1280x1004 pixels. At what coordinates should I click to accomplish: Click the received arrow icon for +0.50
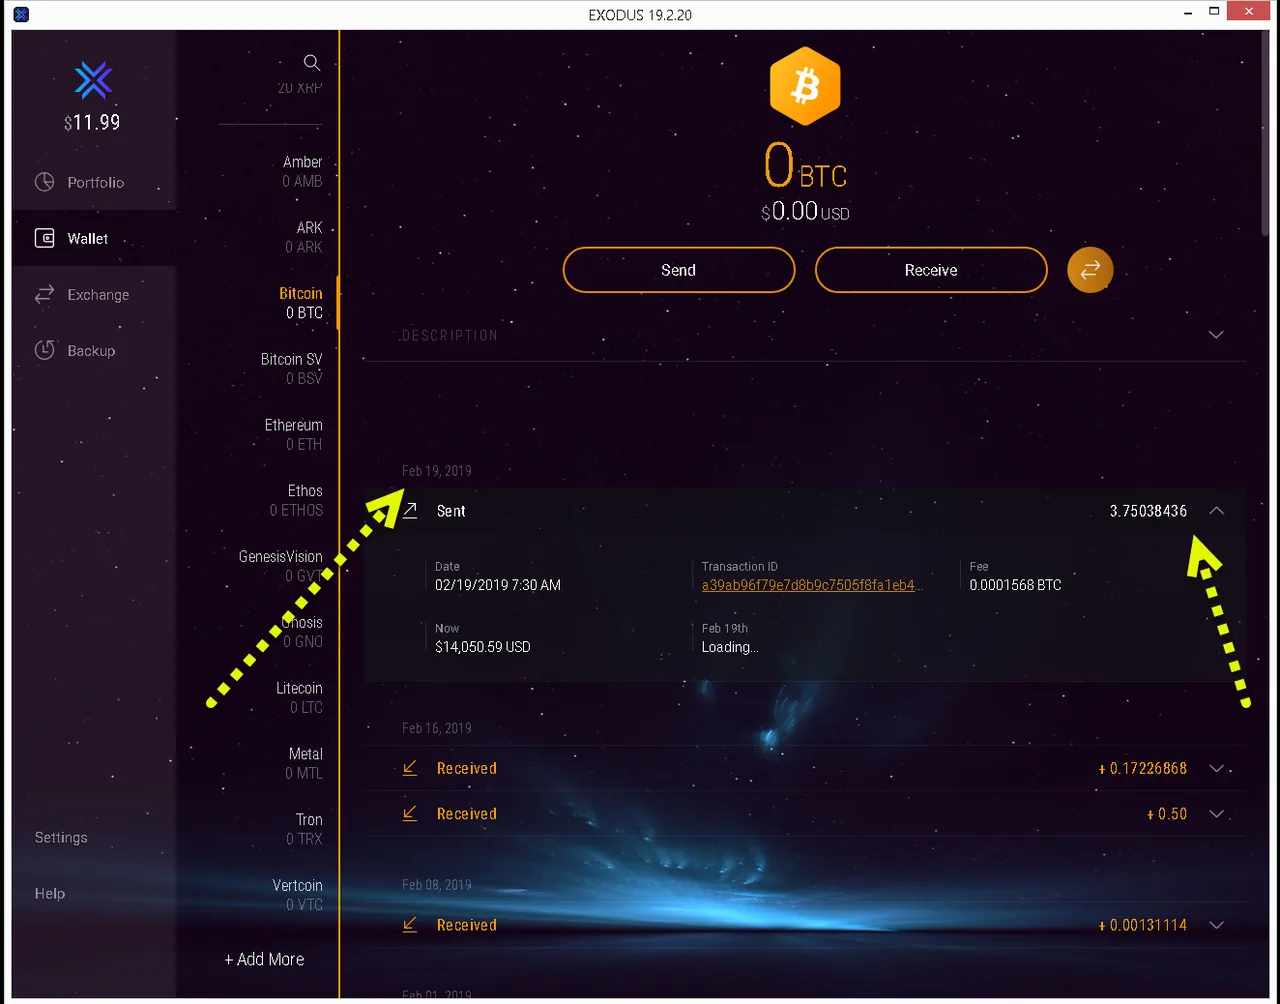(410, 813)
